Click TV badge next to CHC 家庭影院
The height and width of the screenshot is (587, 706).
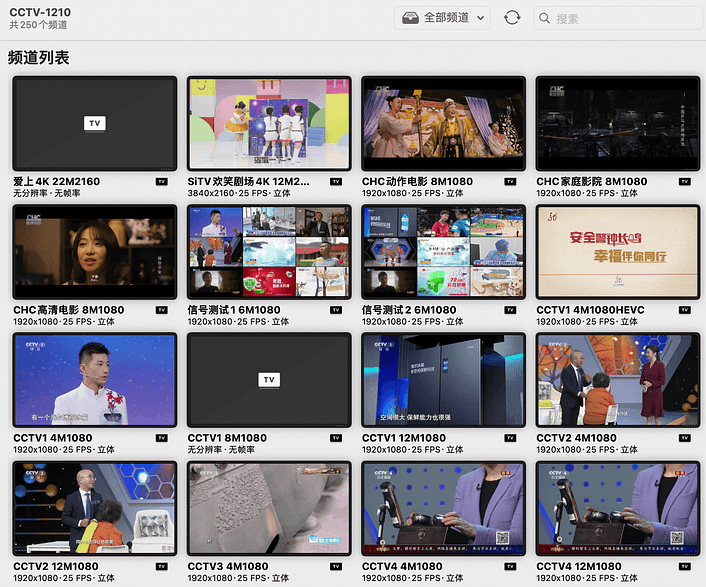tap(685, 181)
